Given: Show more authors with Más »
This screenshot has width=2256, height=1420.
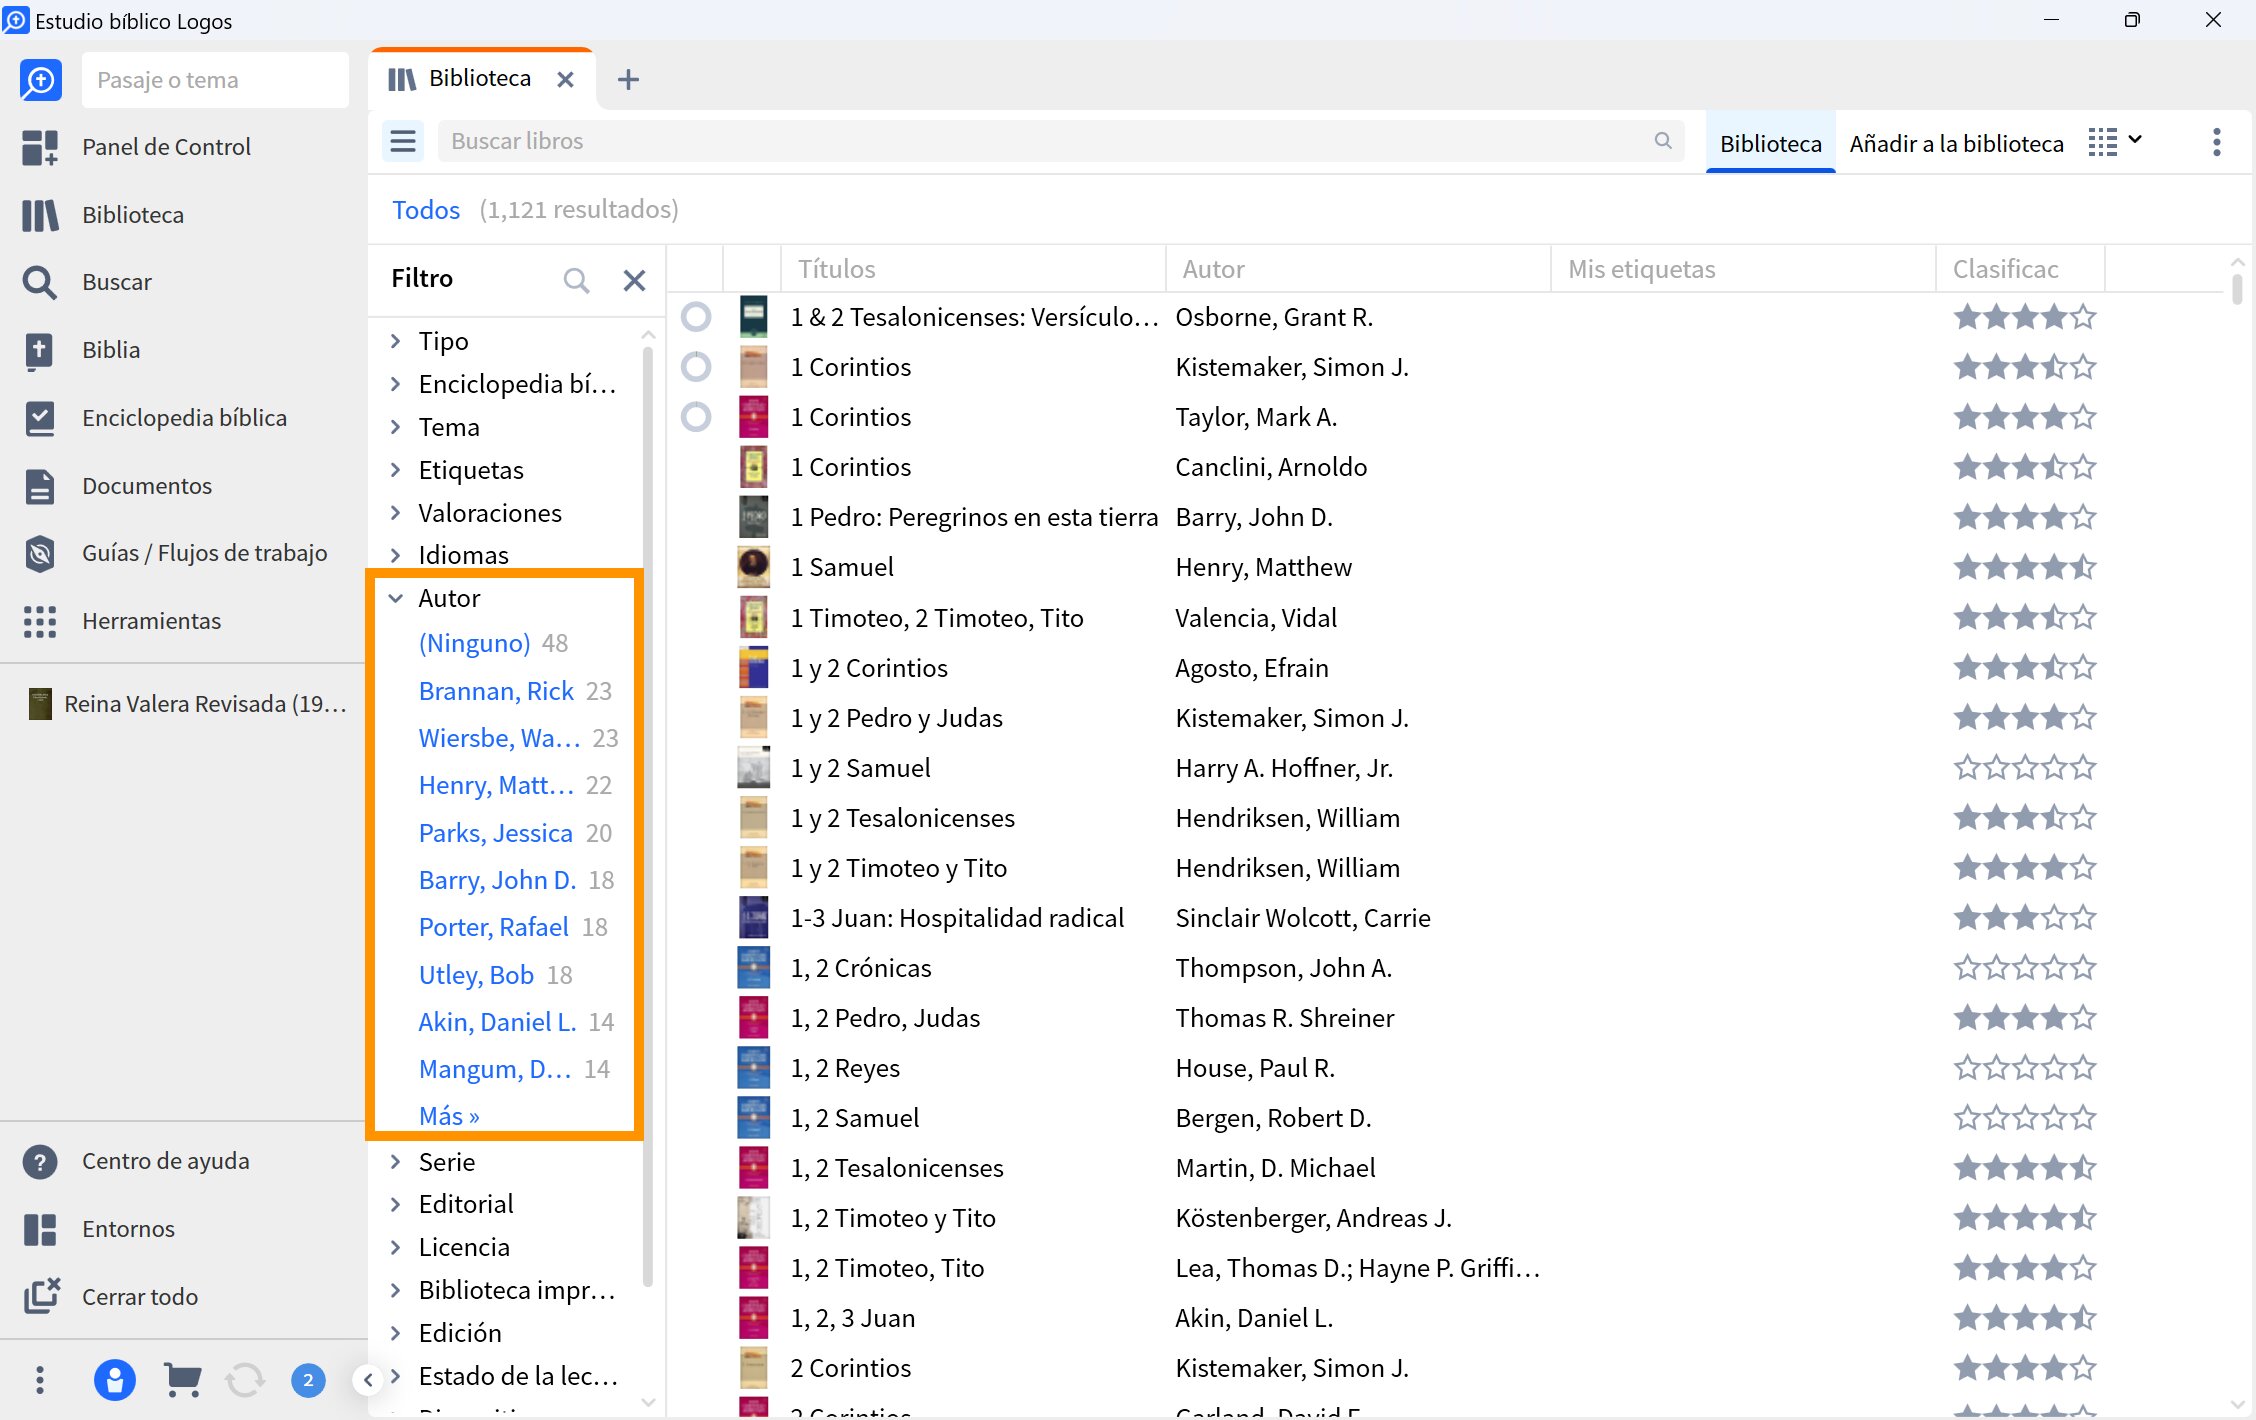Looking at the screenshot, I should [x=449, y=1116].
